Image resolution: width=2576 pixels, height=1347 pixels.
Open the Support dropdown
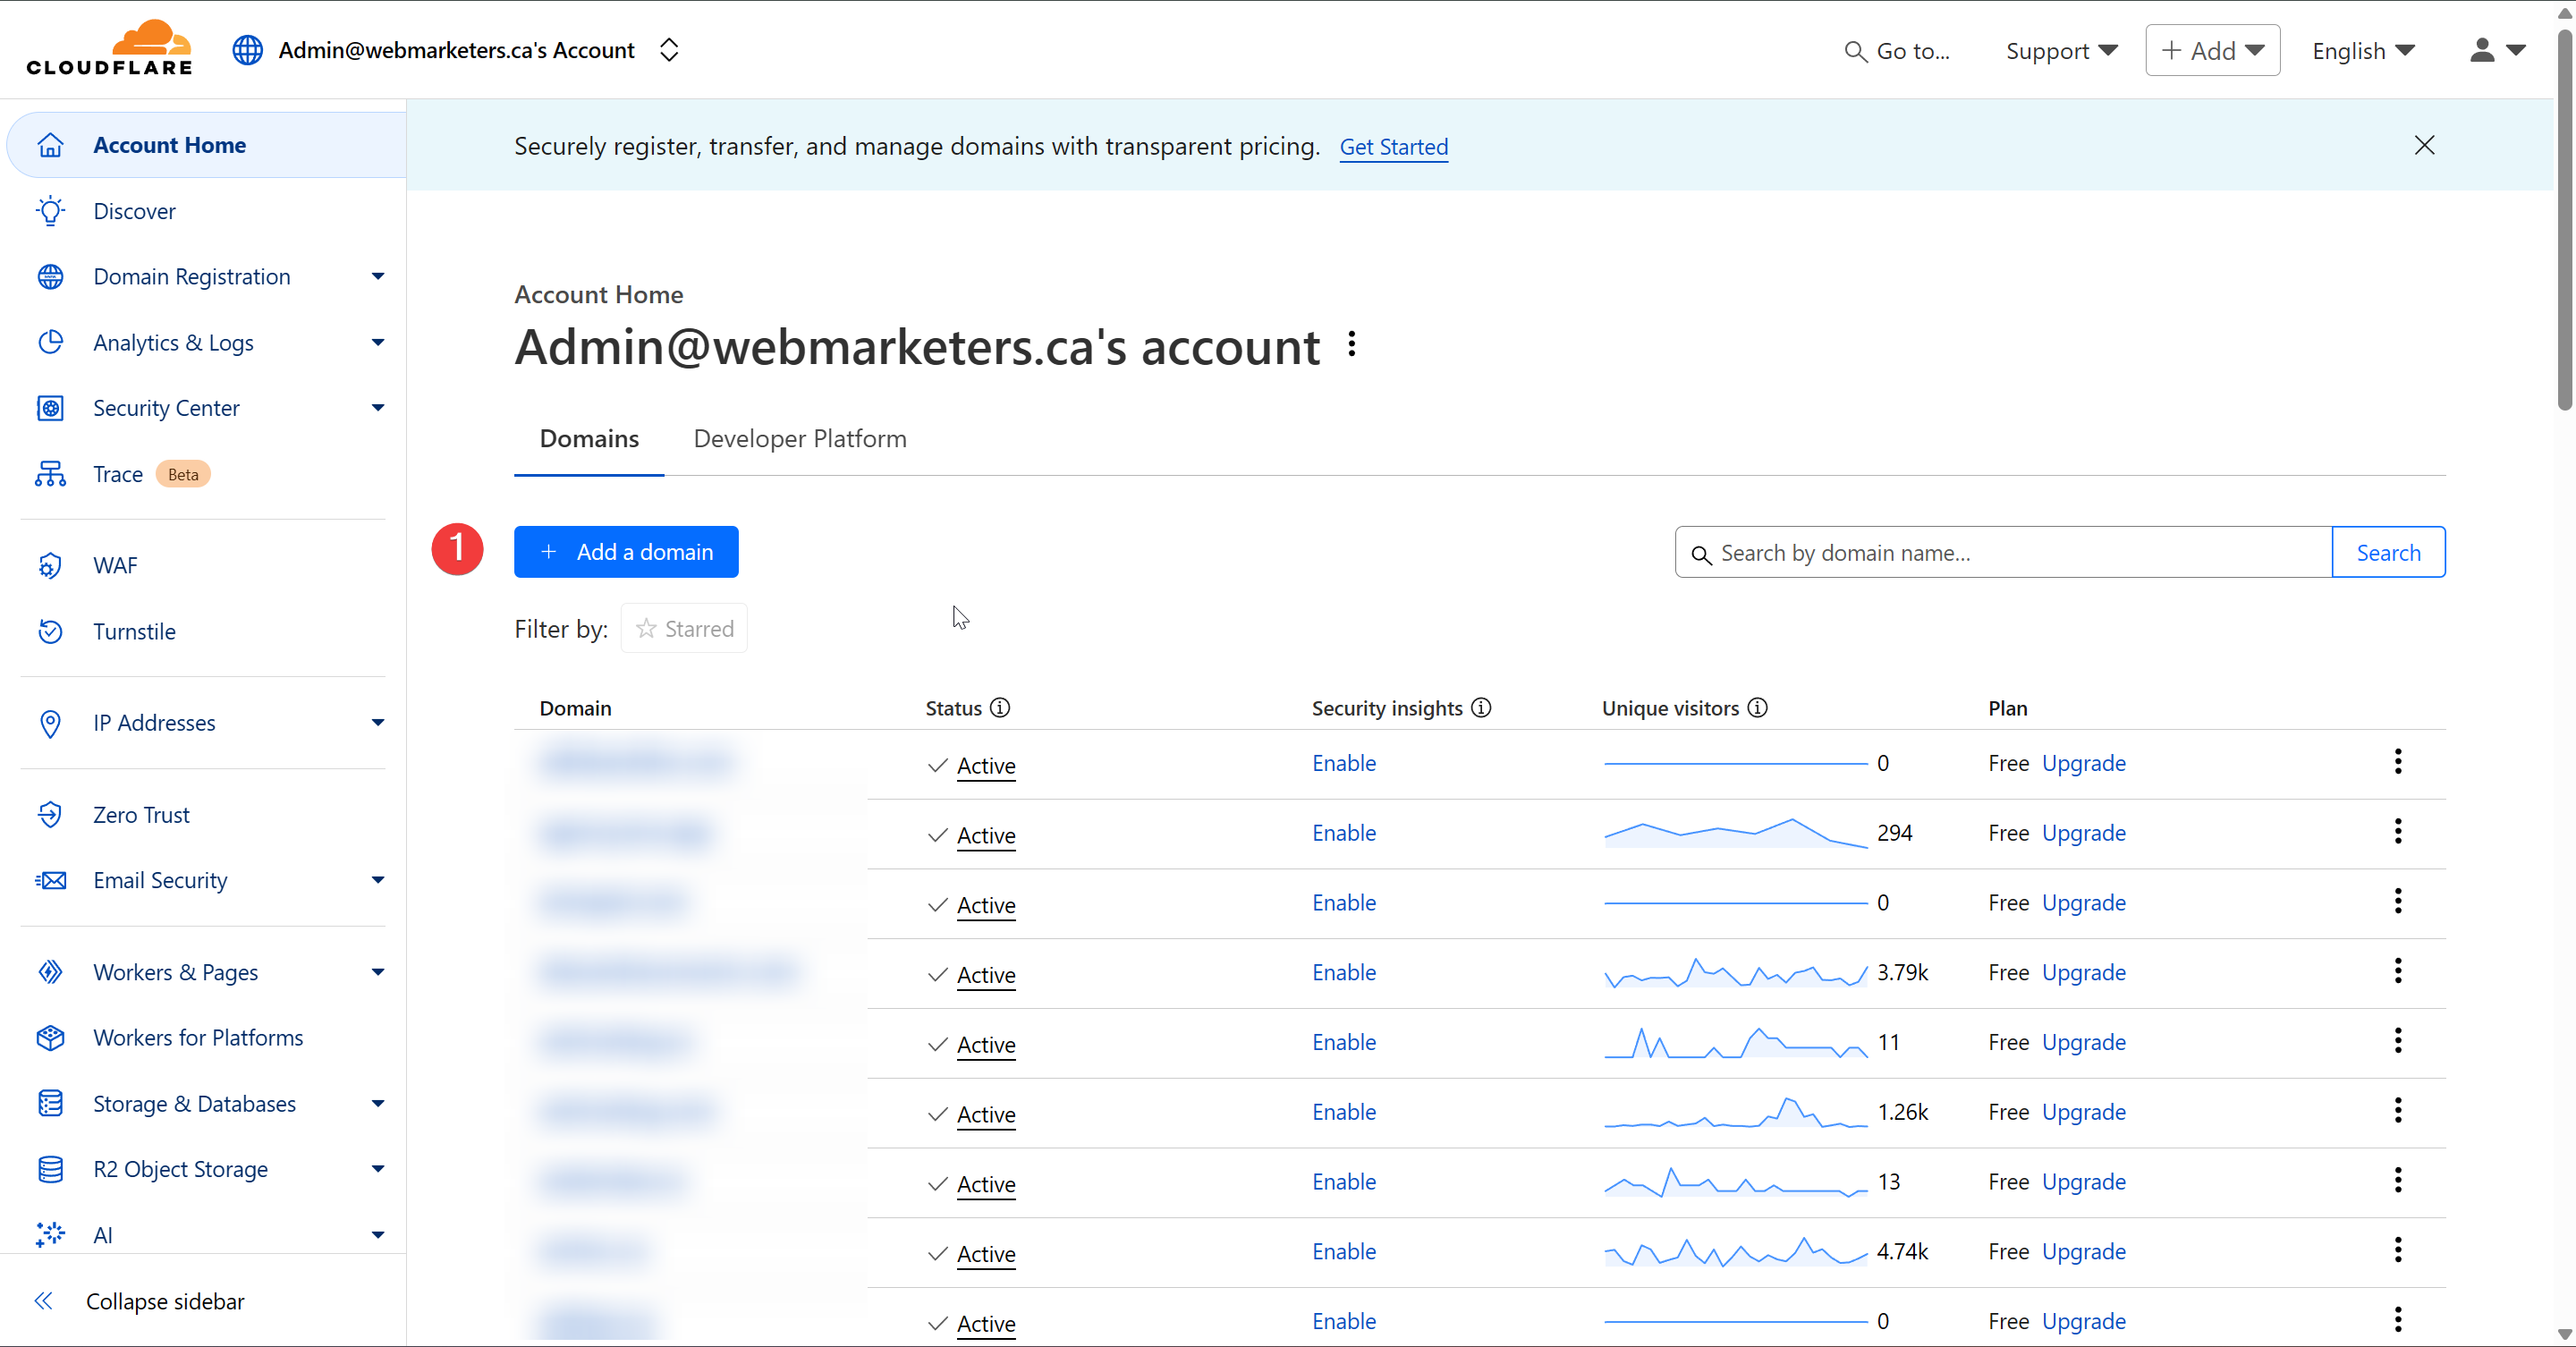click(2060, 50)
